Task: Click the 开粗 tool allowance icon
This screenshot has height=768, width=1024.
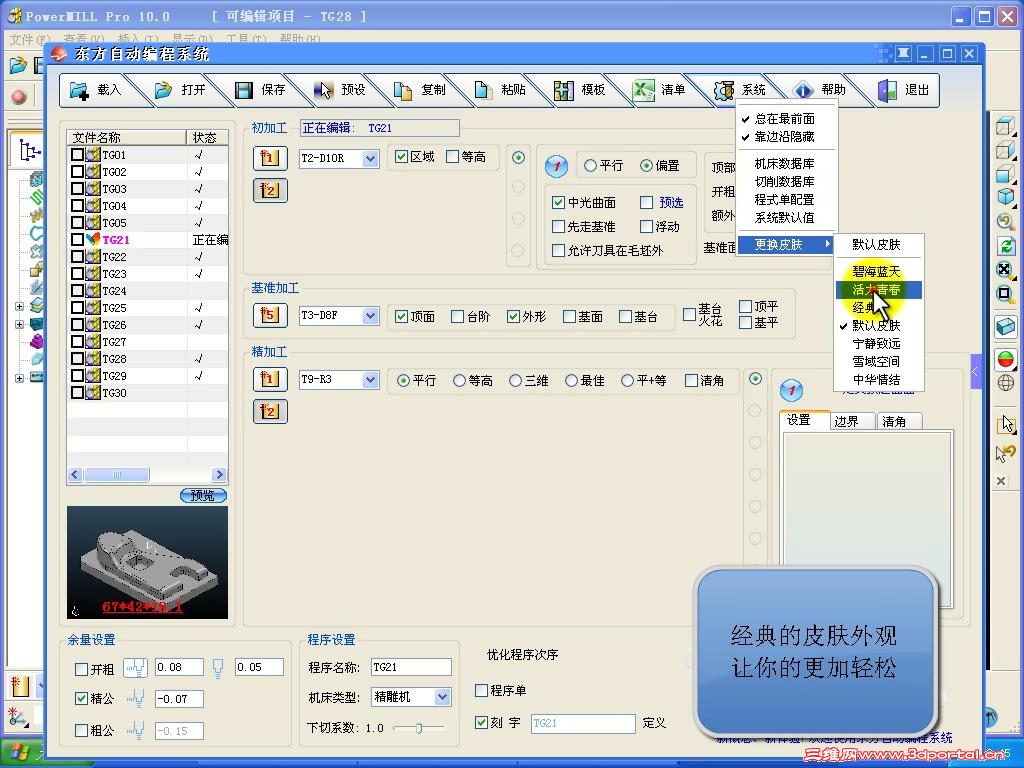Action: 136,667
